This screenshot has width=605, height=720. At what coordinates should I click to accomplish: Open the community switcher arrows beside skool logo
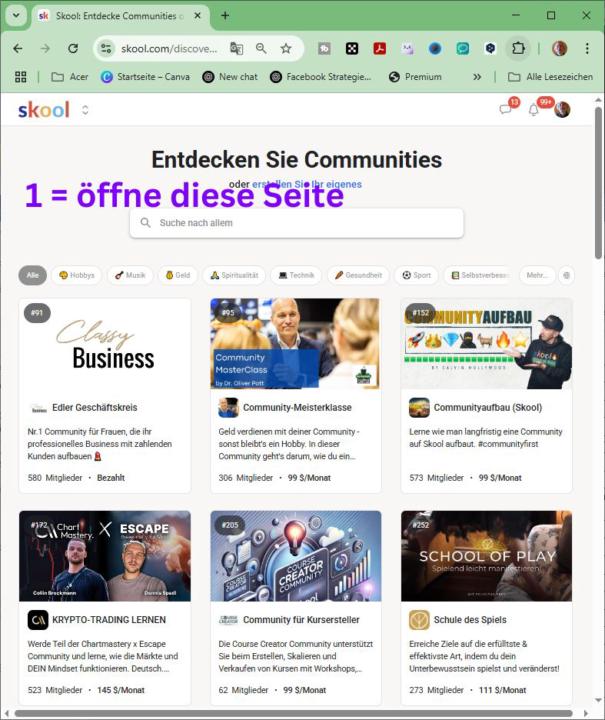click(x=85, y=110)
